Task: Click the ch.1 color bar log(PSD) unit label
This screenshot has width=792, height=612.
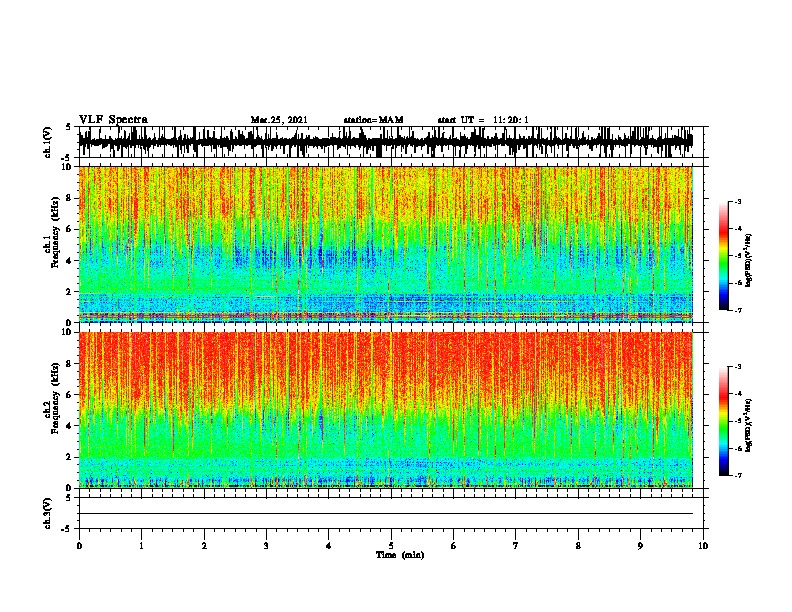Action: [749, 260]
